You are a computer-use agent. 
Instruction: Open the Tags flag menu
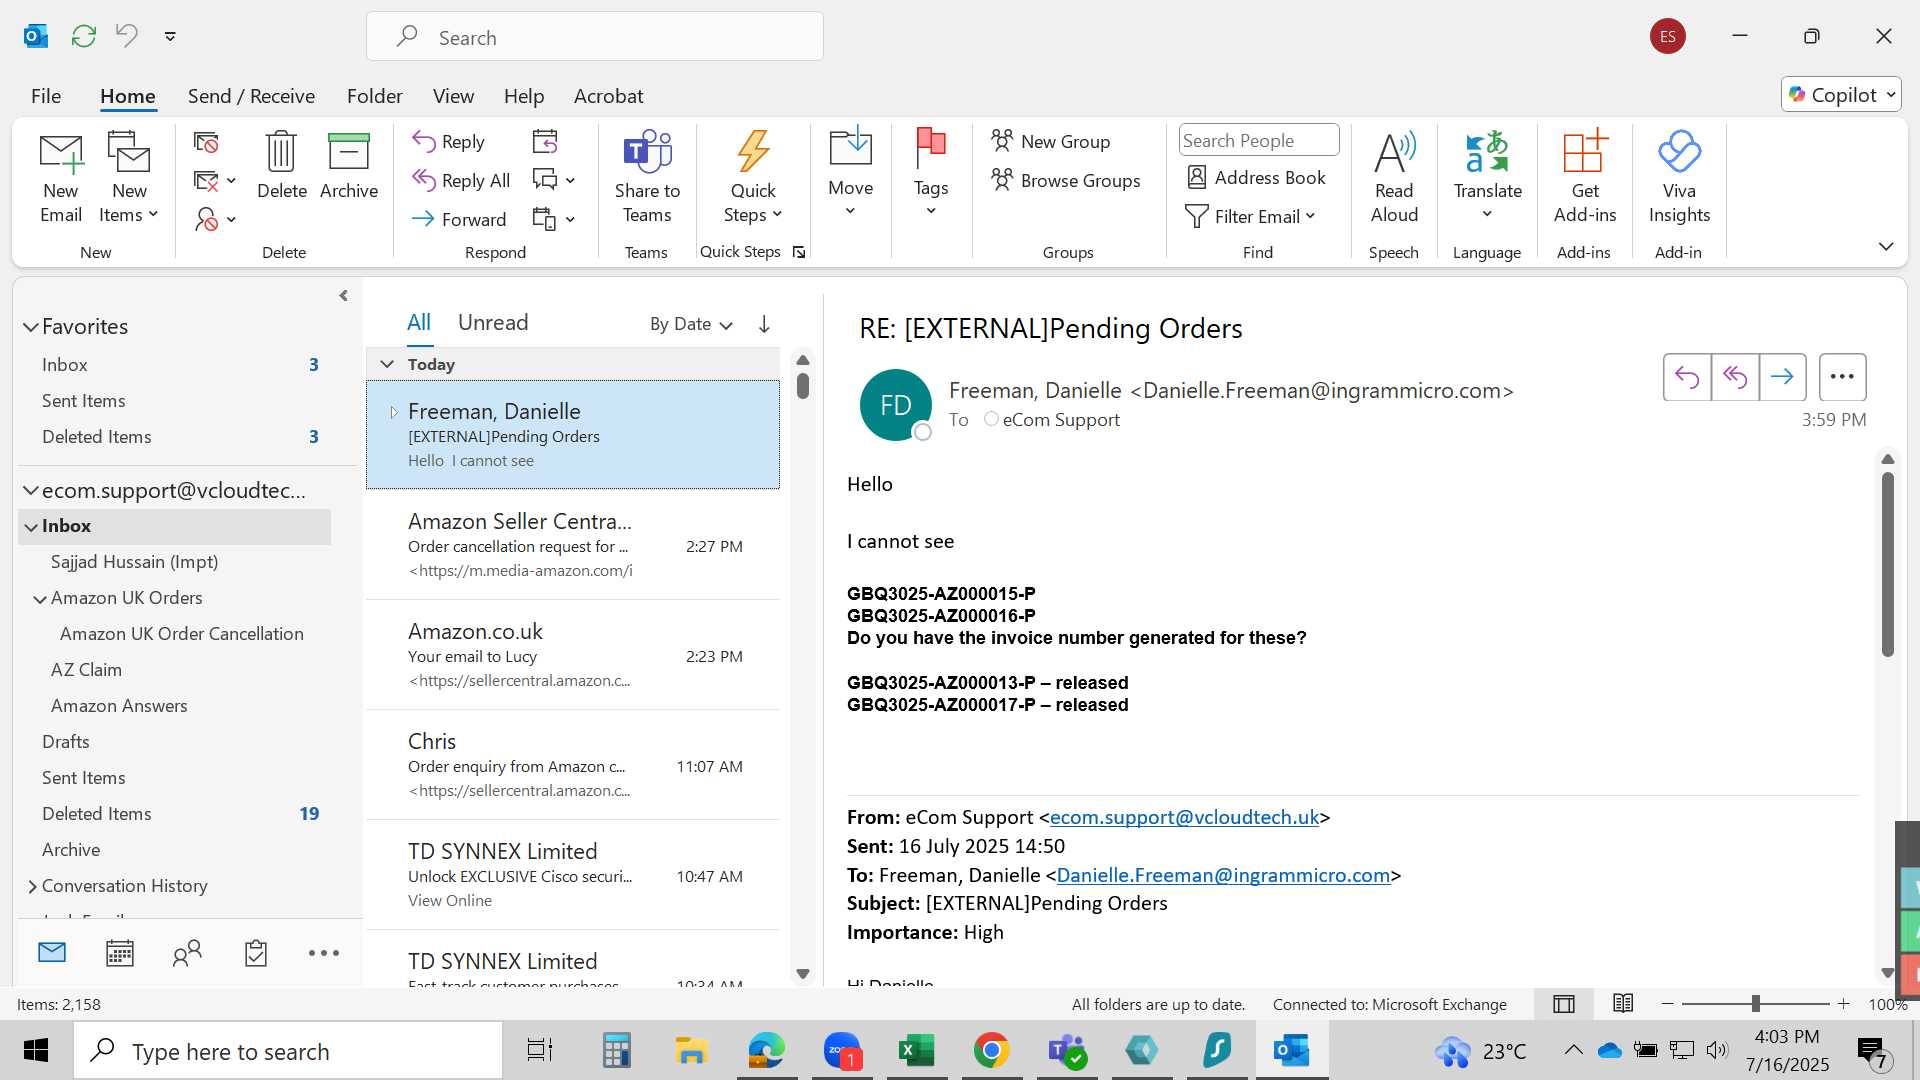tap(931, 172)
